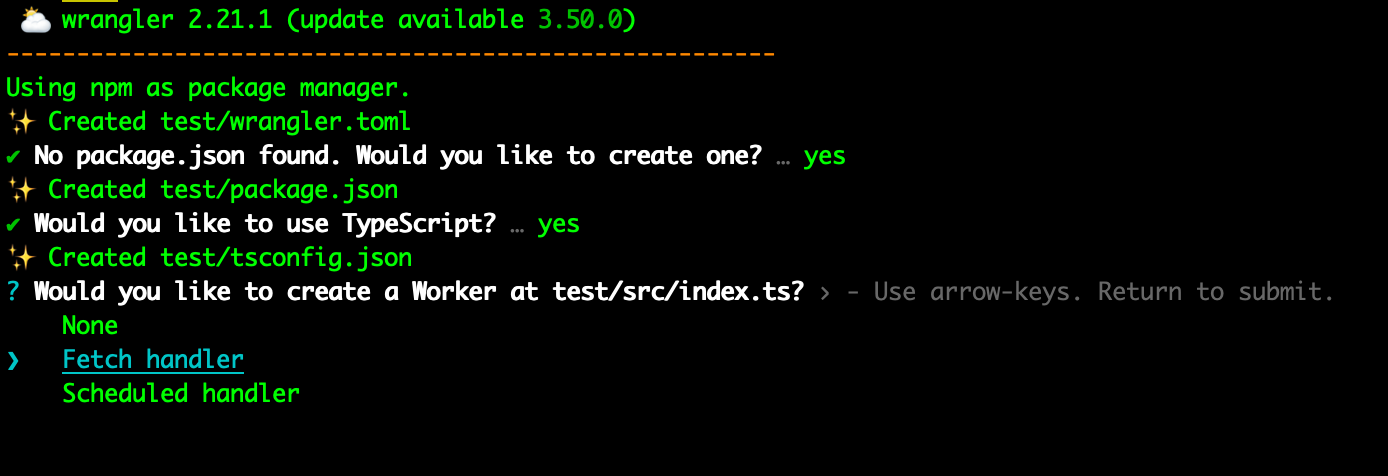Click ellipsis before package.json yes answer
Screen dimensions: 1388x476
(783, 156)
